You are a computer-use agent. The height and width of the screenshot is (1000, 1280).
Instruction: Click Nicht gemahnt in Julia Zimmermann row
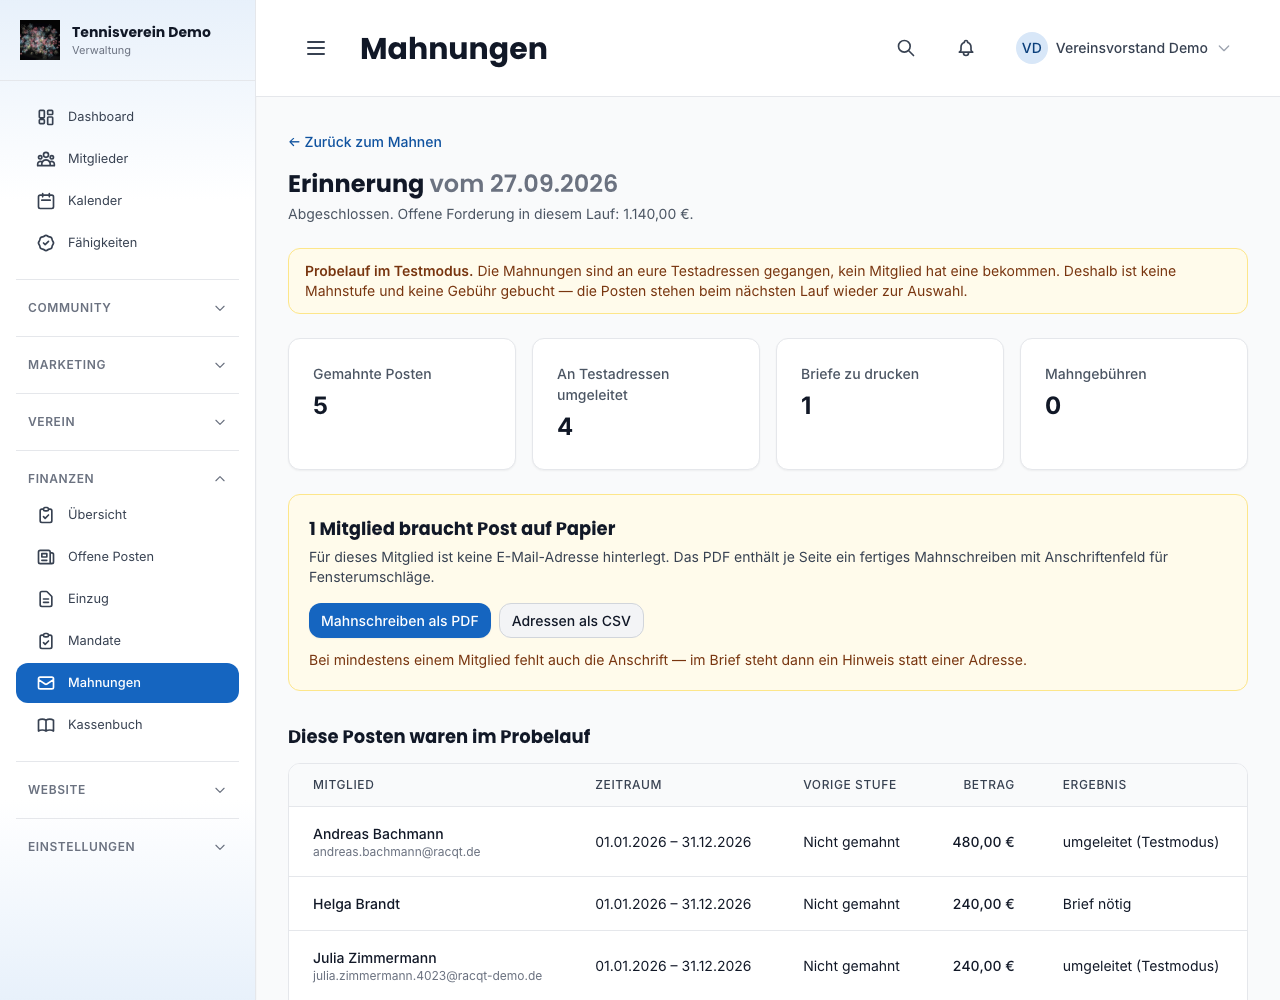pos(851,966)
